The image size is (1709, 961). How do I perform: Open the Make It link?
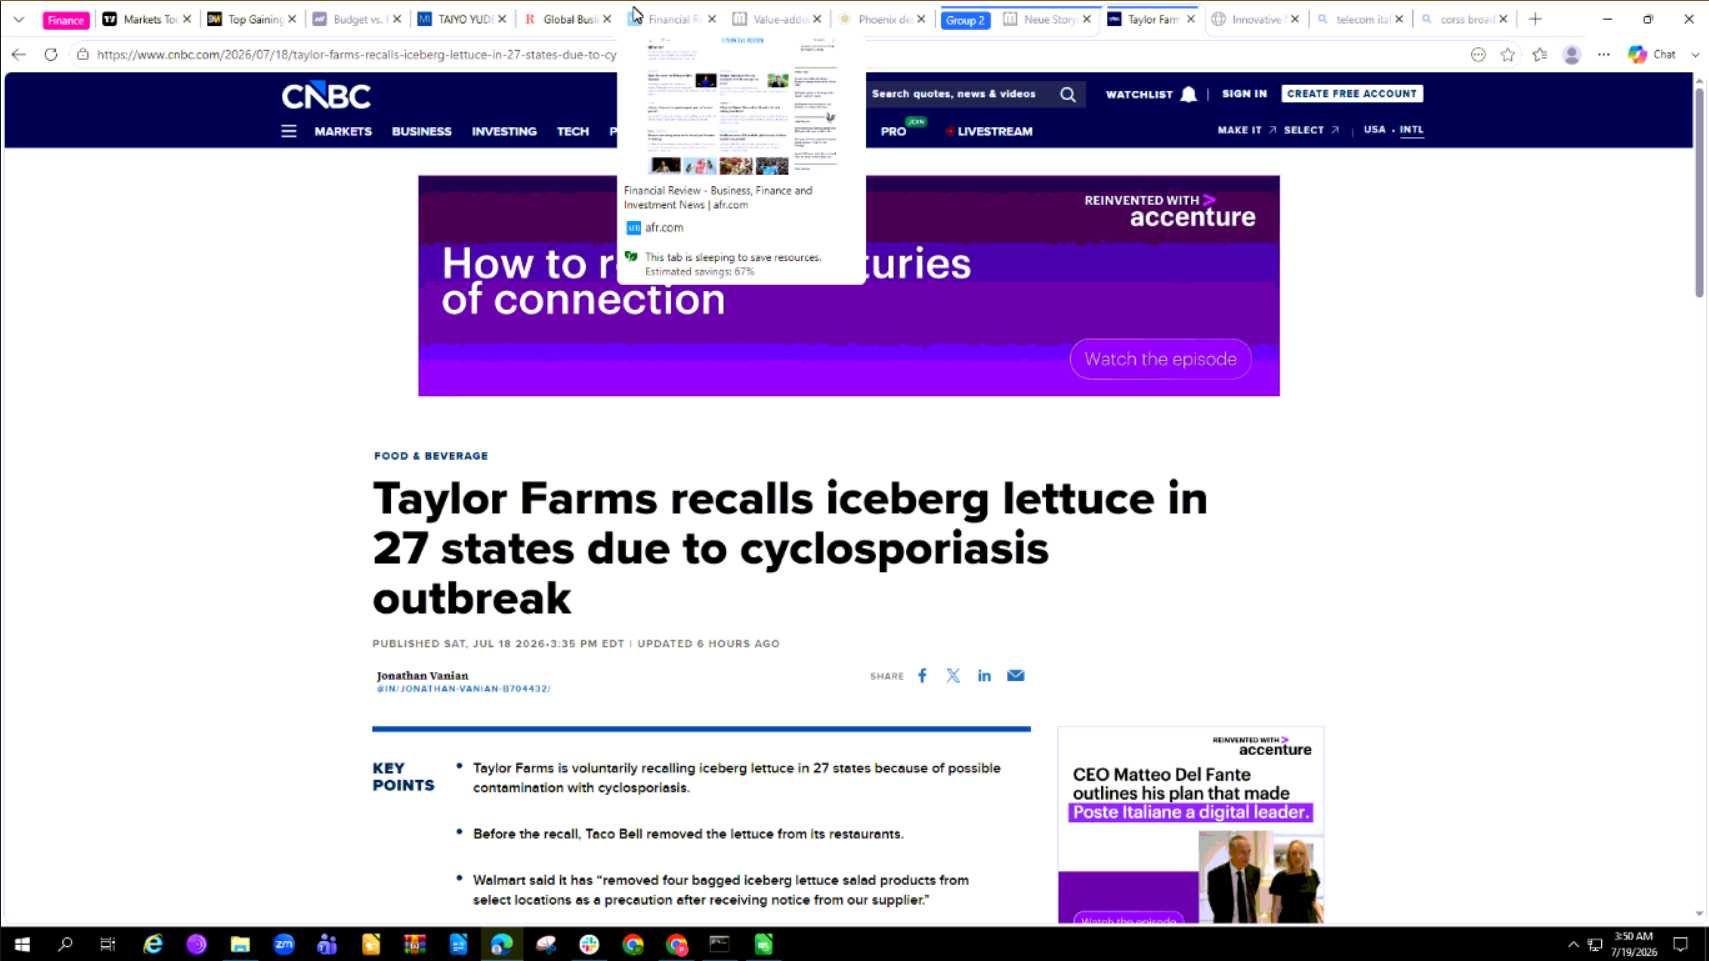[1246, 130]
